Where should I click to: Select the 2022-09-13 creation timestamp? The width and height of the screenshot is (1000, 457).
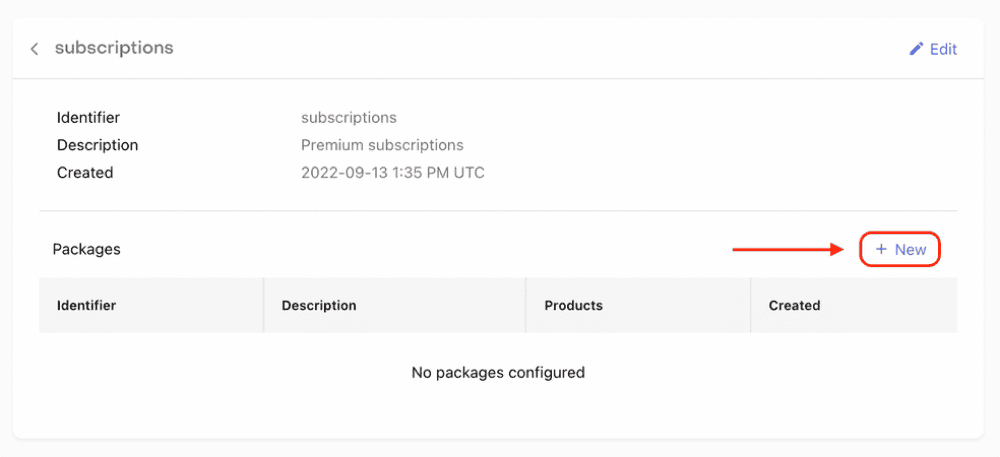point(392,172)
